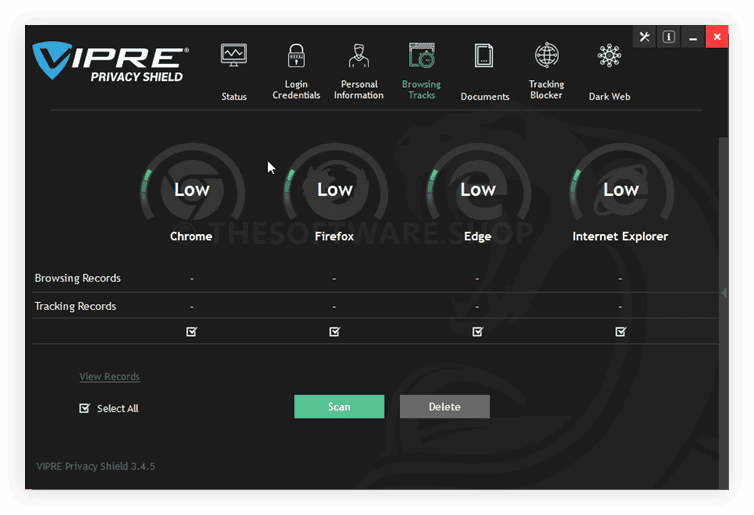Open the Login Credentials padlock icon
The image size is (754, 515).
296,55
